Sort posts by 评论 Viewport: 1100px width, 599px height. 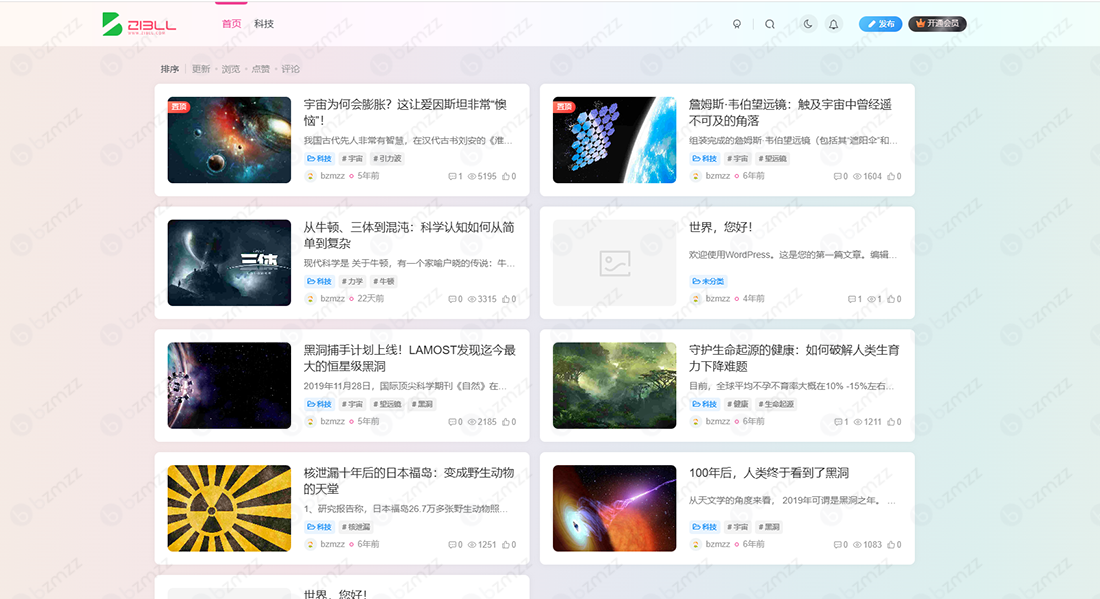click(290, 69)
